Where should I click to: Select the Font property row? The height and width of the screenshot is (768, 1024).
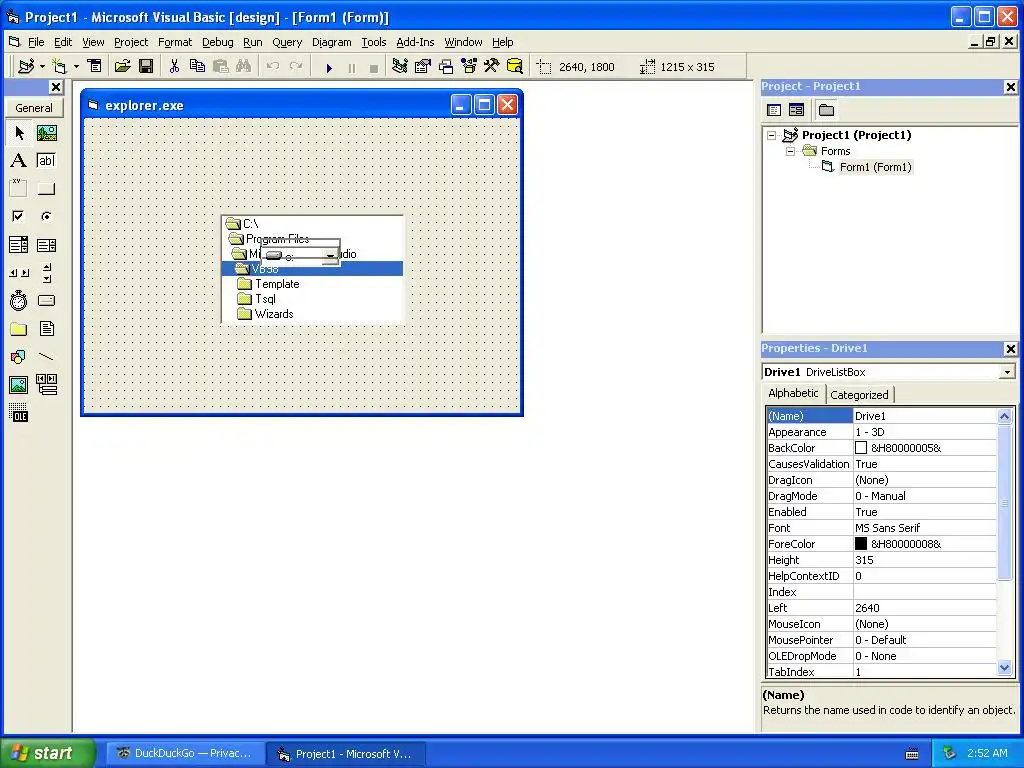pyautogui.click(x=882, y=528)
